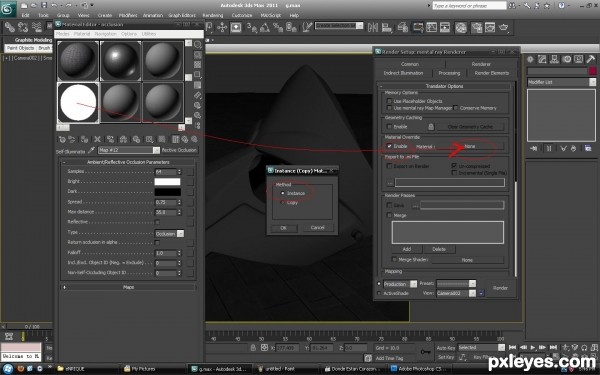Open the render Preset dropdown
Viewport: 600px width, 375px height.
(x=473, y=284)
